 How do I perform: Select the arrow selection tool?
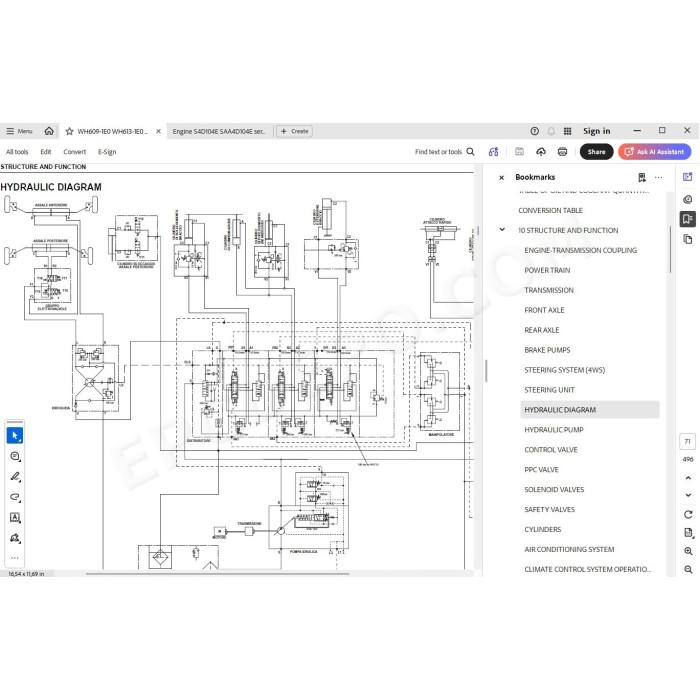click(x=15, y=435)
